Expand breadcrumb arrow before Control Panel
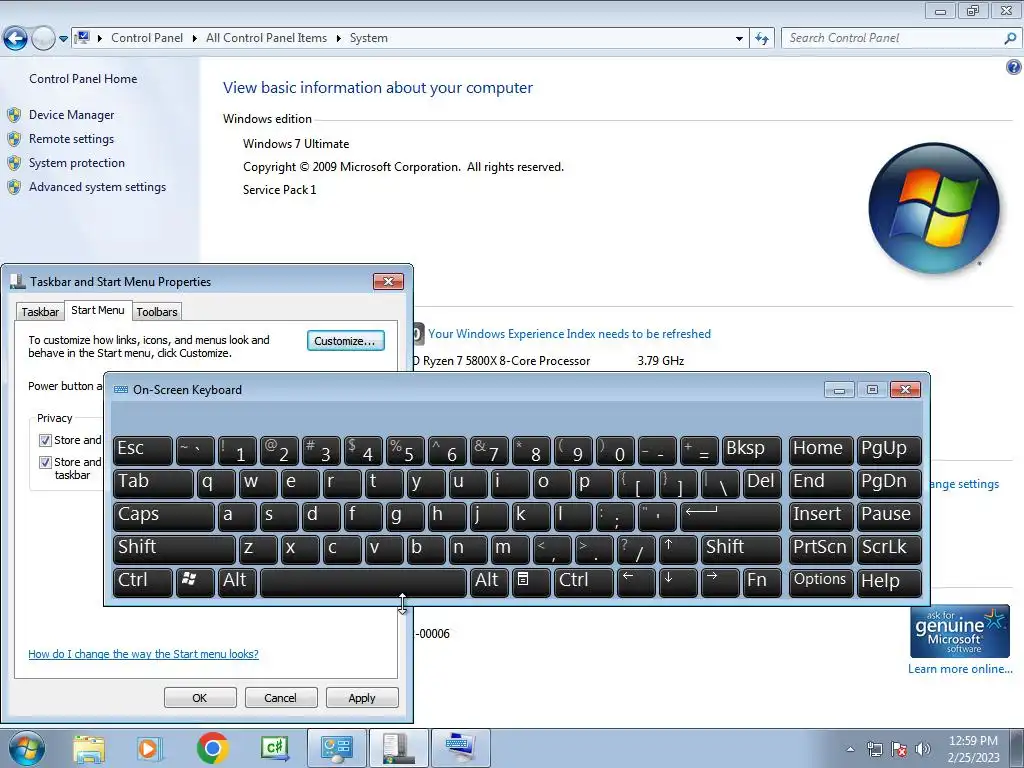 pos(100,39)
